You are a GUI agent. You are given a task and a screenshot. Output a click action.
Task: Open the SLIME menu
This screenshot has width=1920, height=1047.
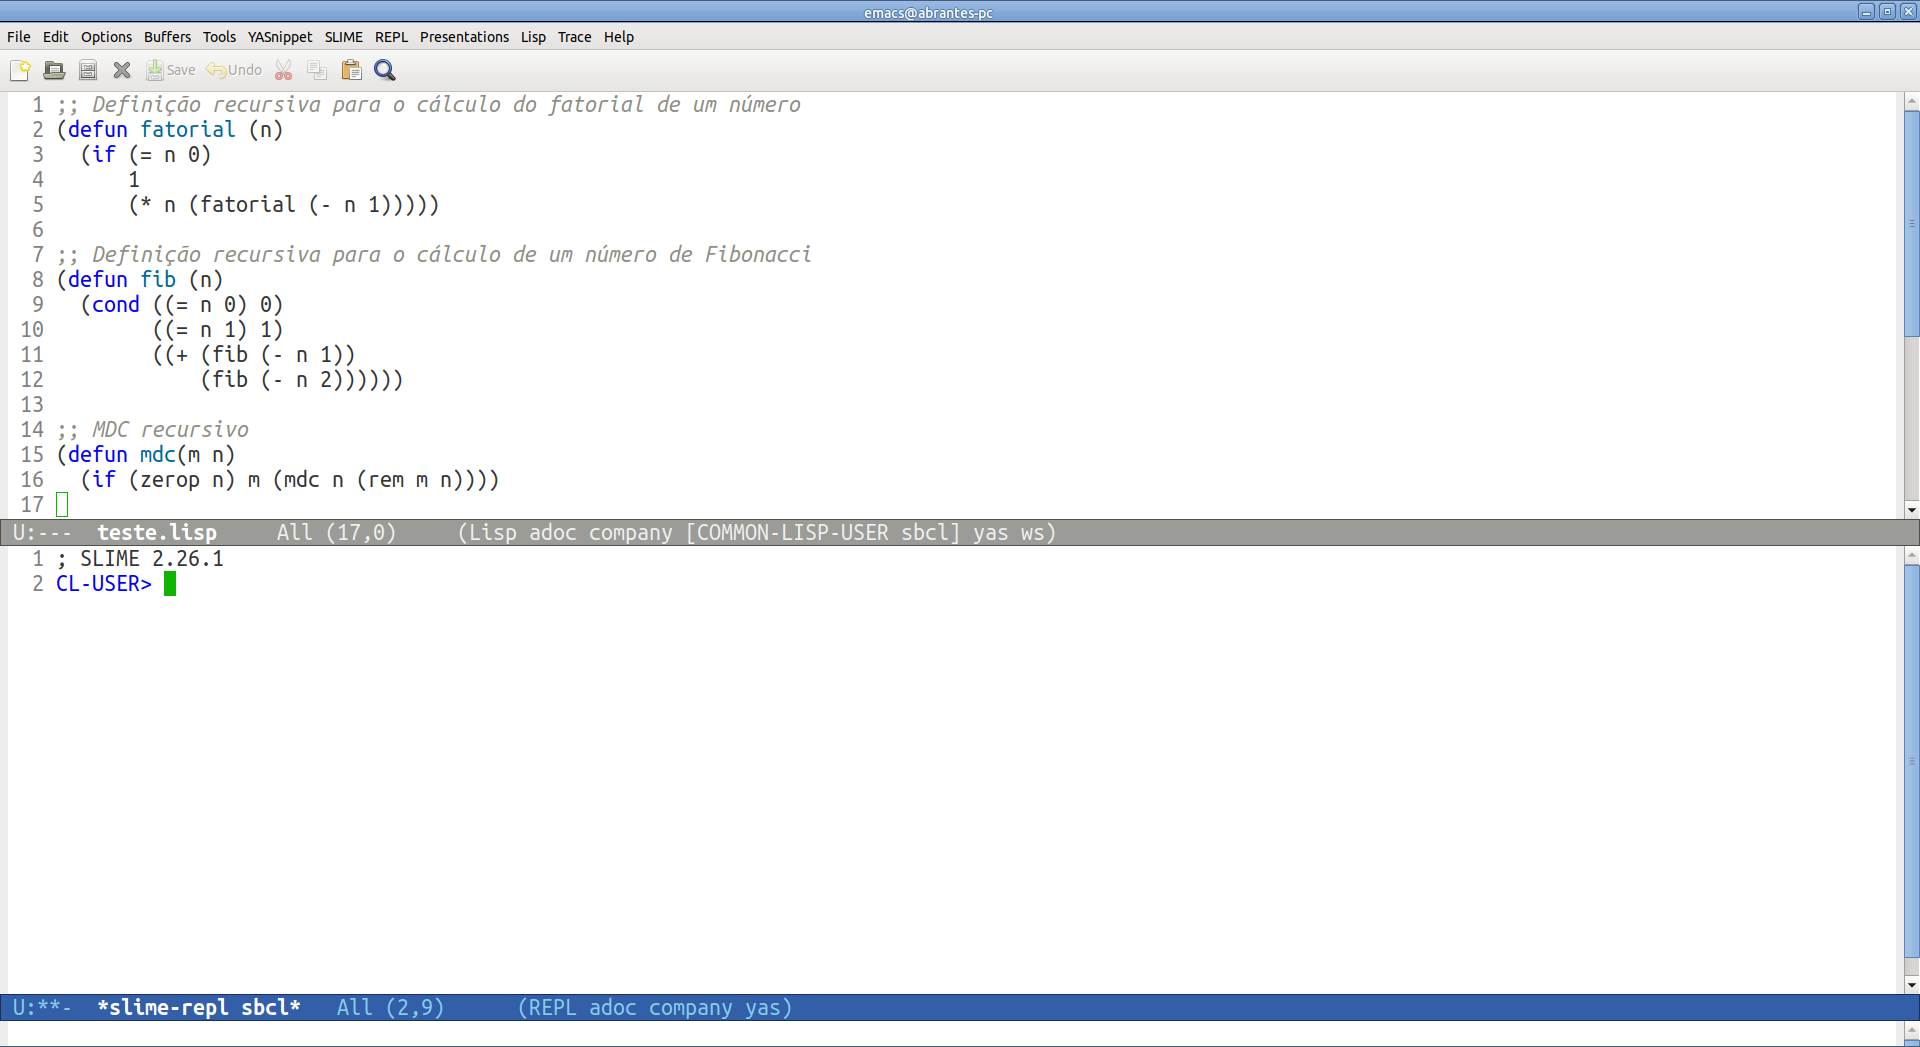click(x=343, y=37)
